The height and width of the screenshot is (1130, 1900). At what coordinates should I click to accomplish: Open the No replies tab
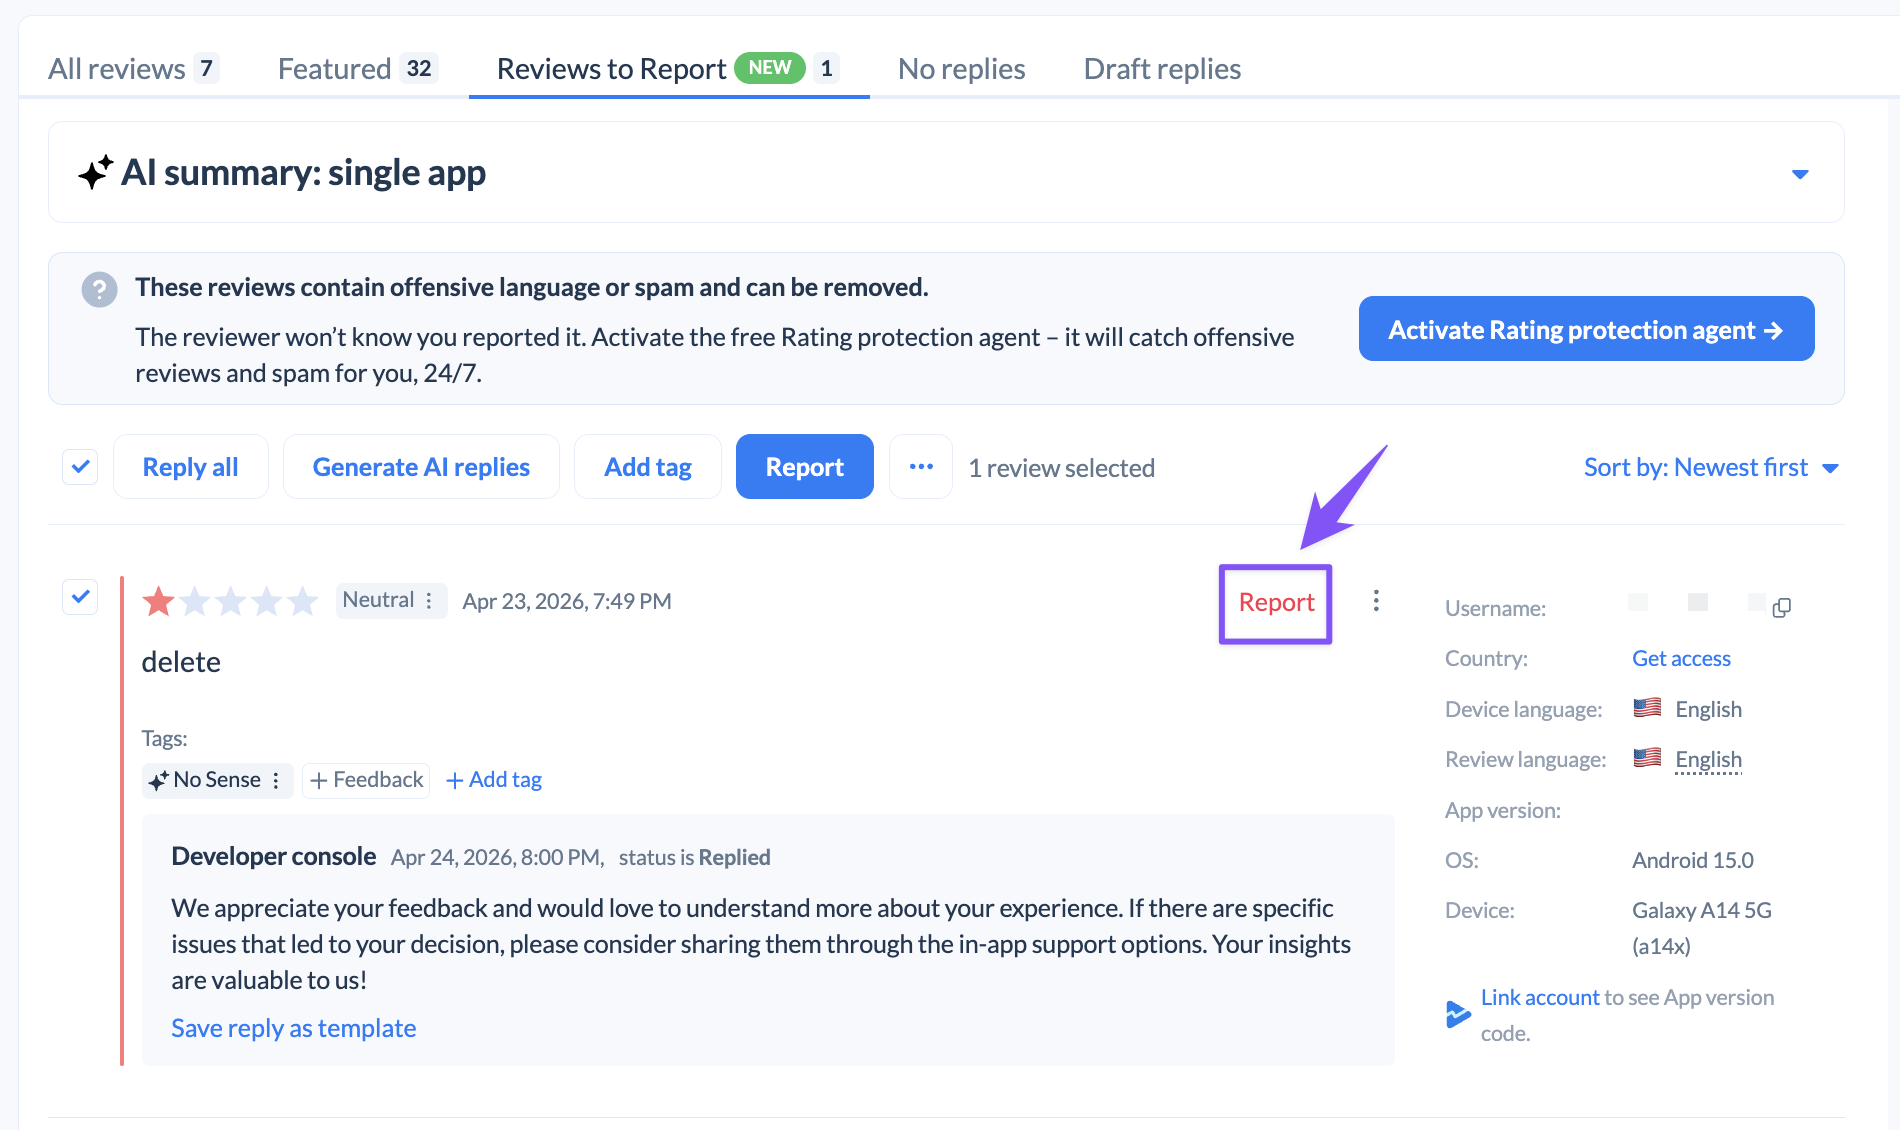point(961,69)
